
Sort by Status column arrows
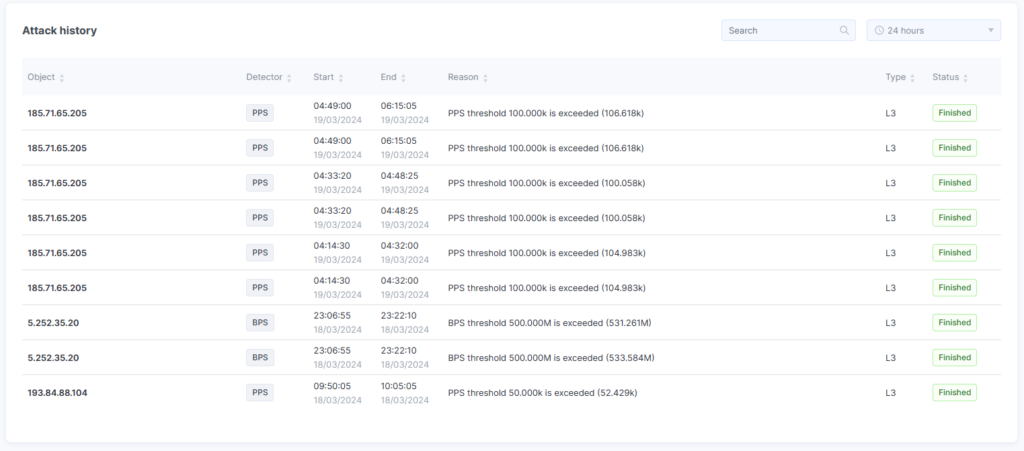(966, 78)
